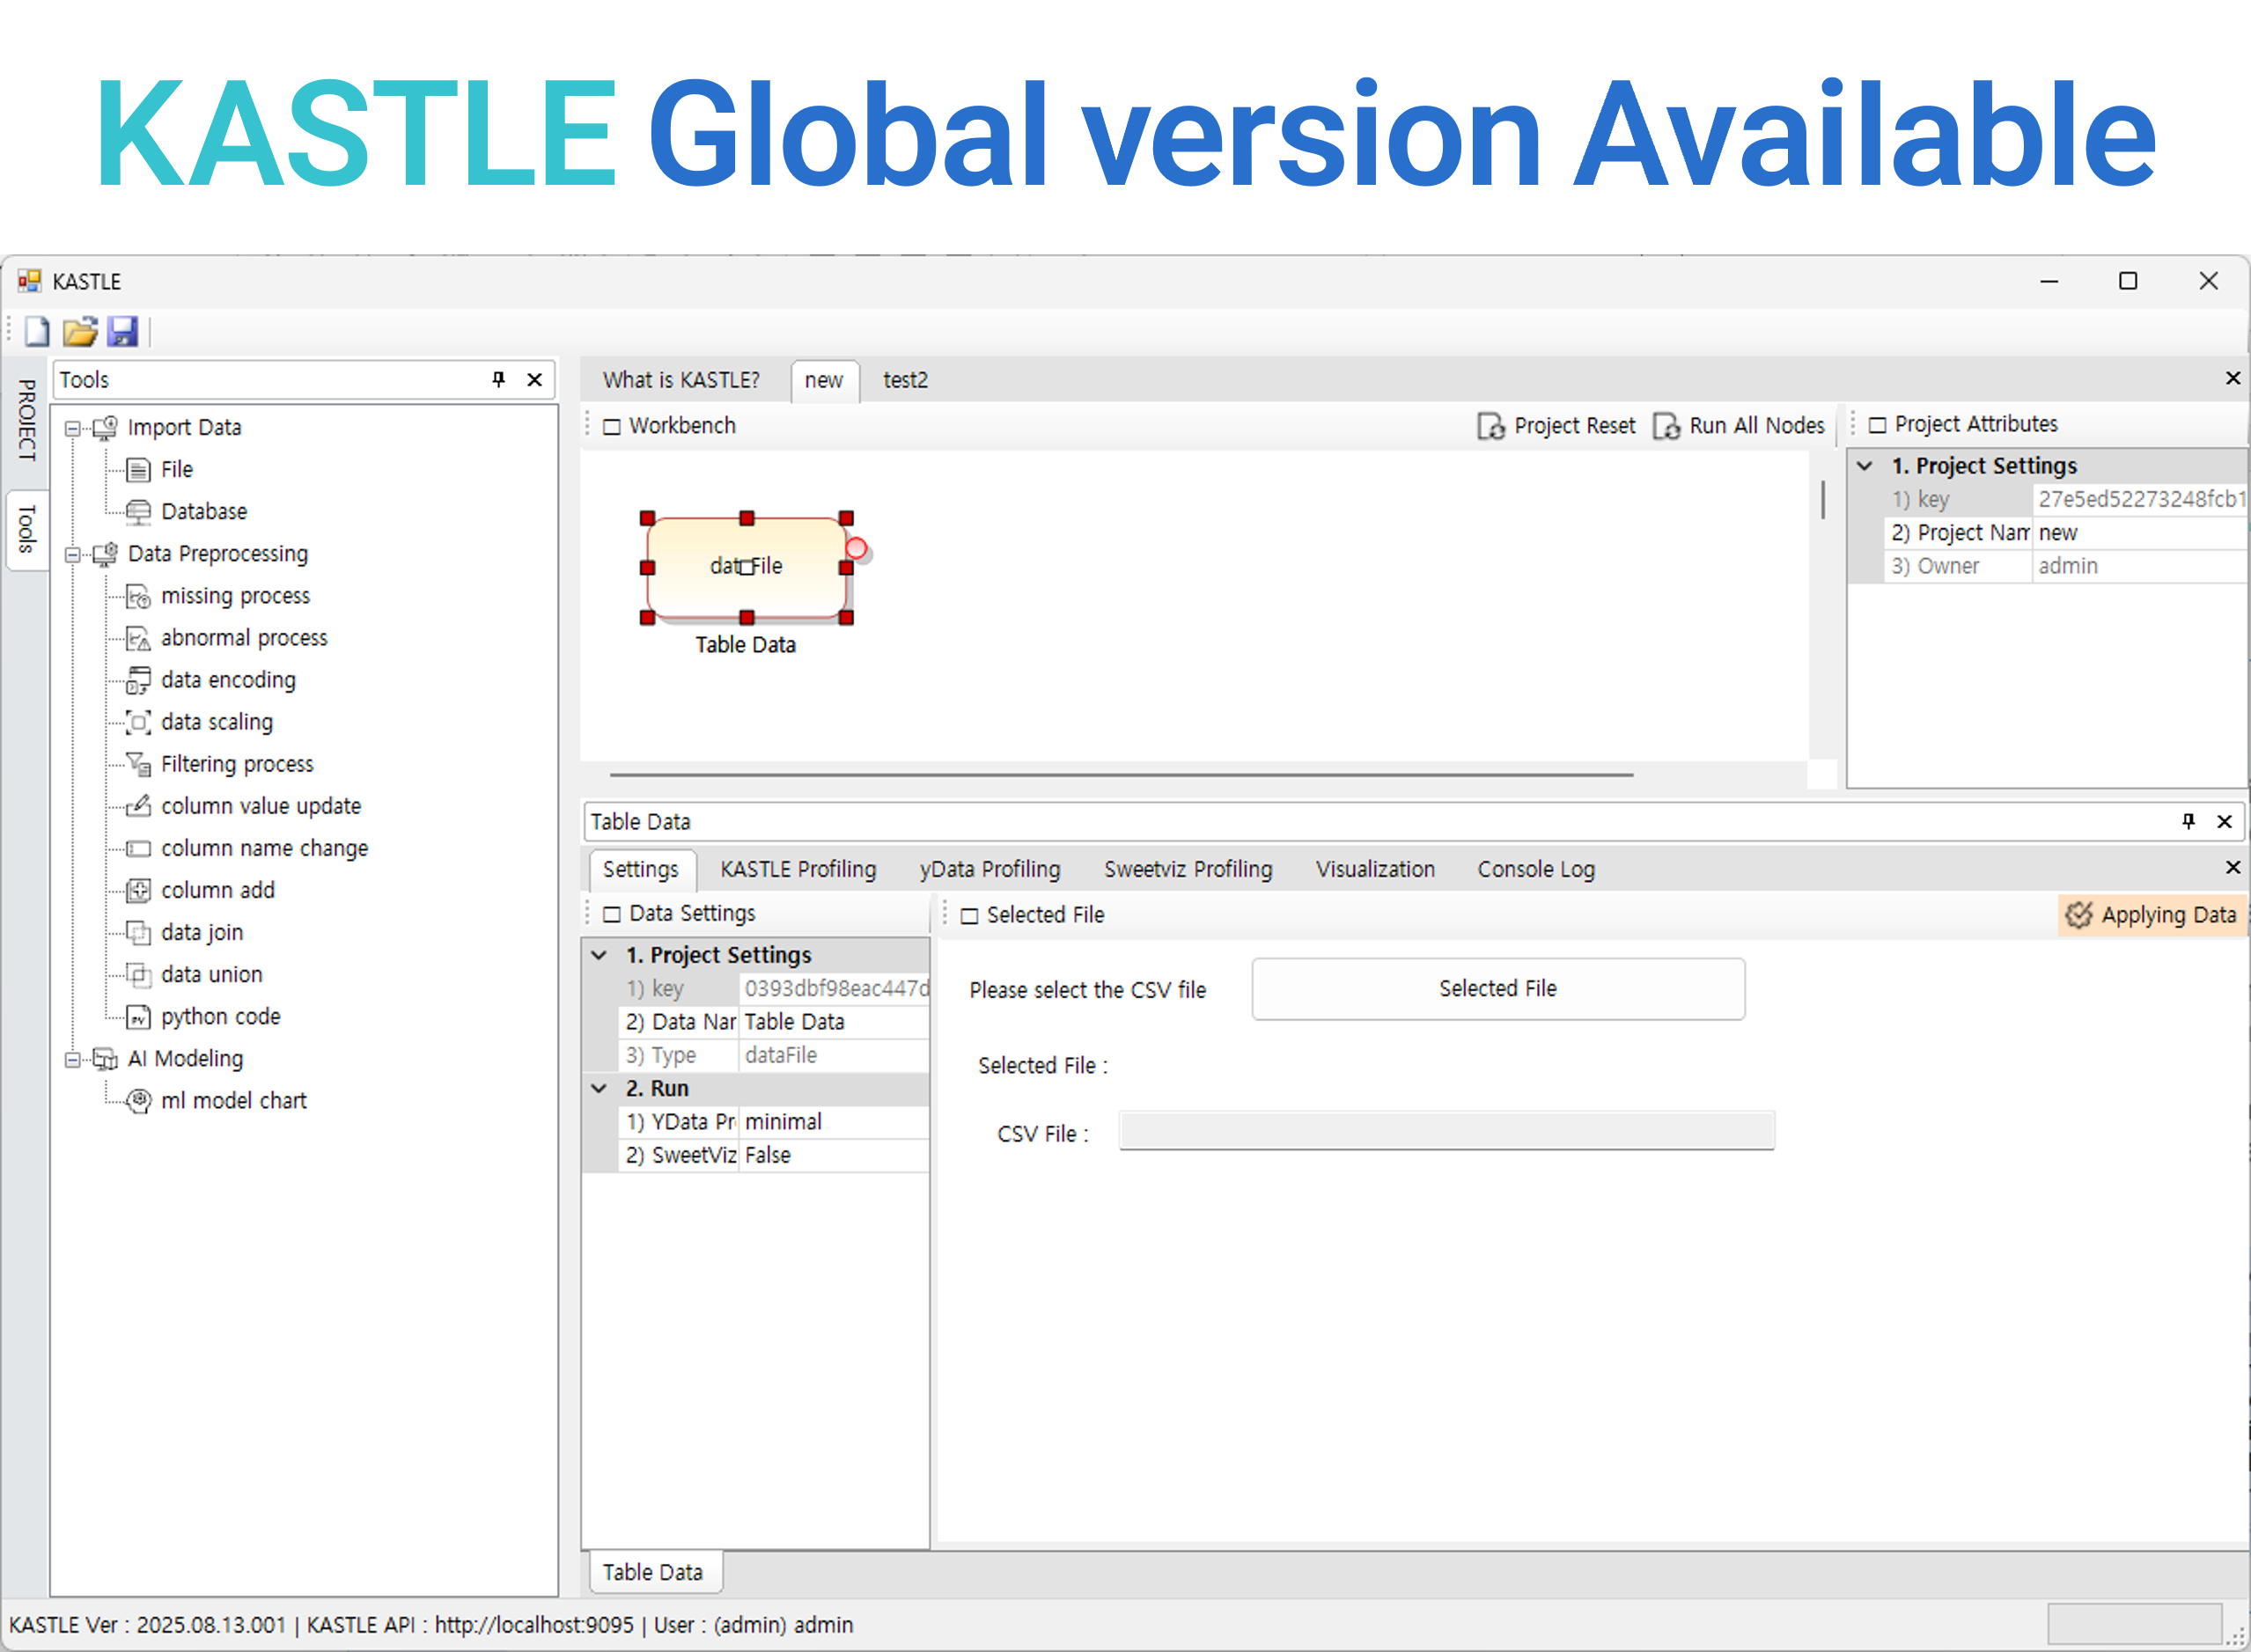Viewport: 2251px width, 1652px height.
Task: Click the Selected File button
Action: 1497,989
